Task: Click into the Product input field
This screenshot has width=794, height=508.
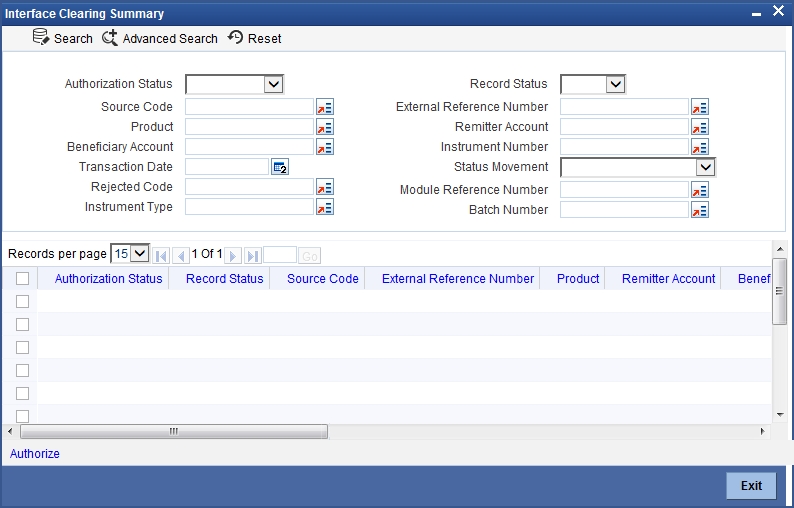Action: pyautogui.click(x=249, y=127)
